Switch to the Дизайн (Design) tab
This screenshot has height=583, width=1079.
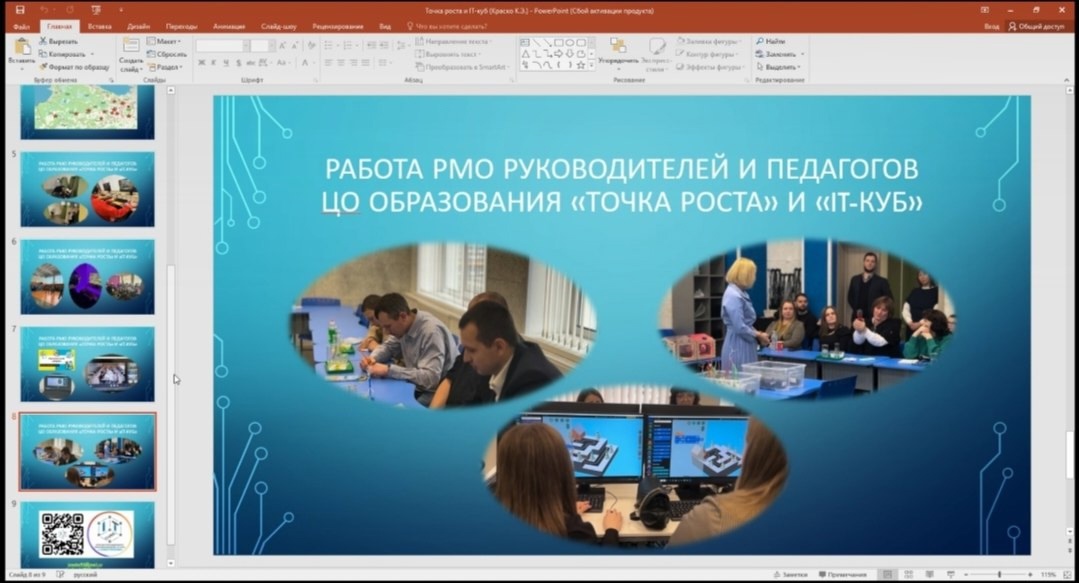tap(138, 26)
